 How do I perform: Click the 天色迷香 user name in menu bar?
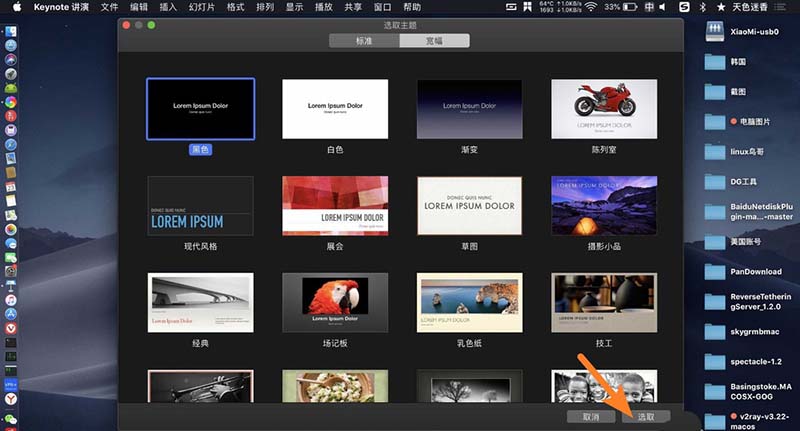749,7
